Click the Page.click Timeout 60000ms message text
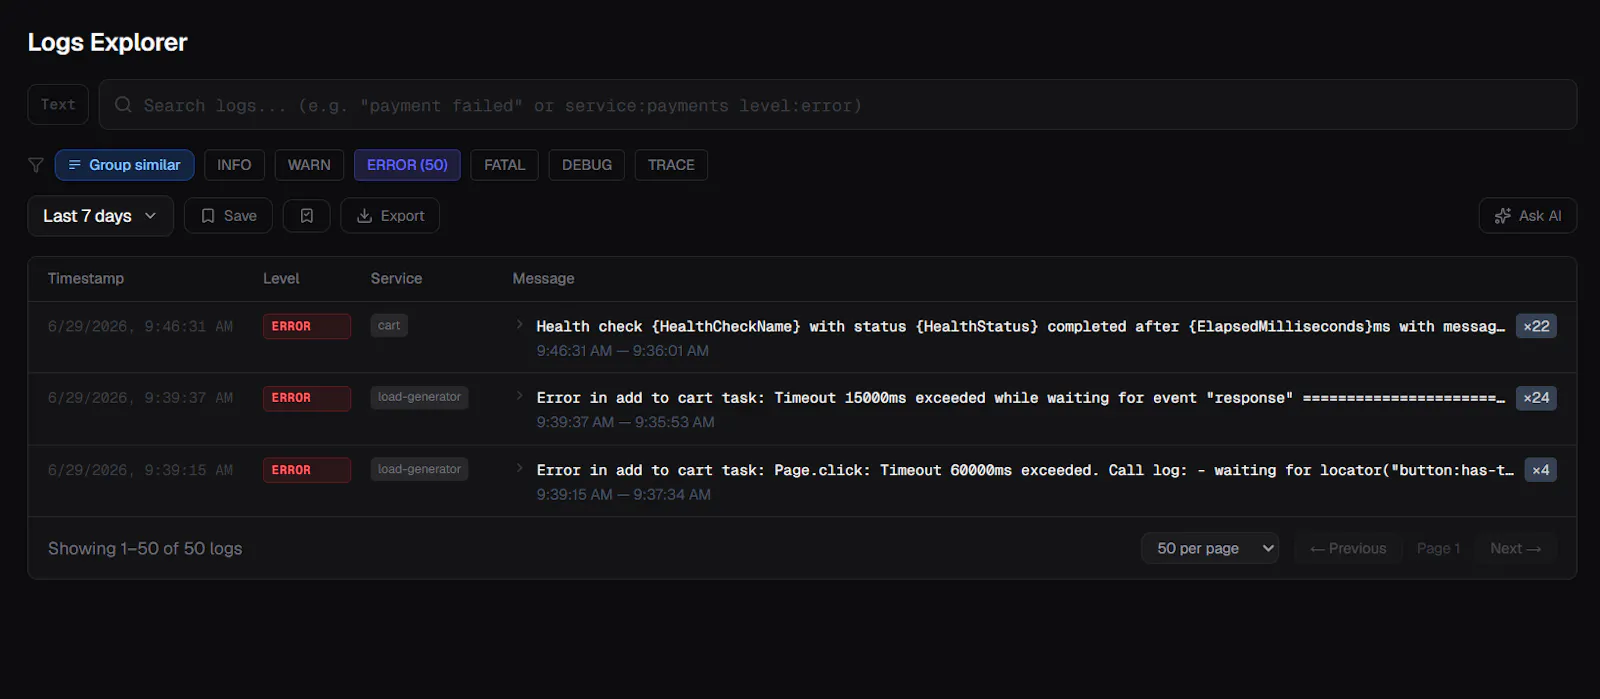Screen dimensions: 1600x699 [1025, 470]
